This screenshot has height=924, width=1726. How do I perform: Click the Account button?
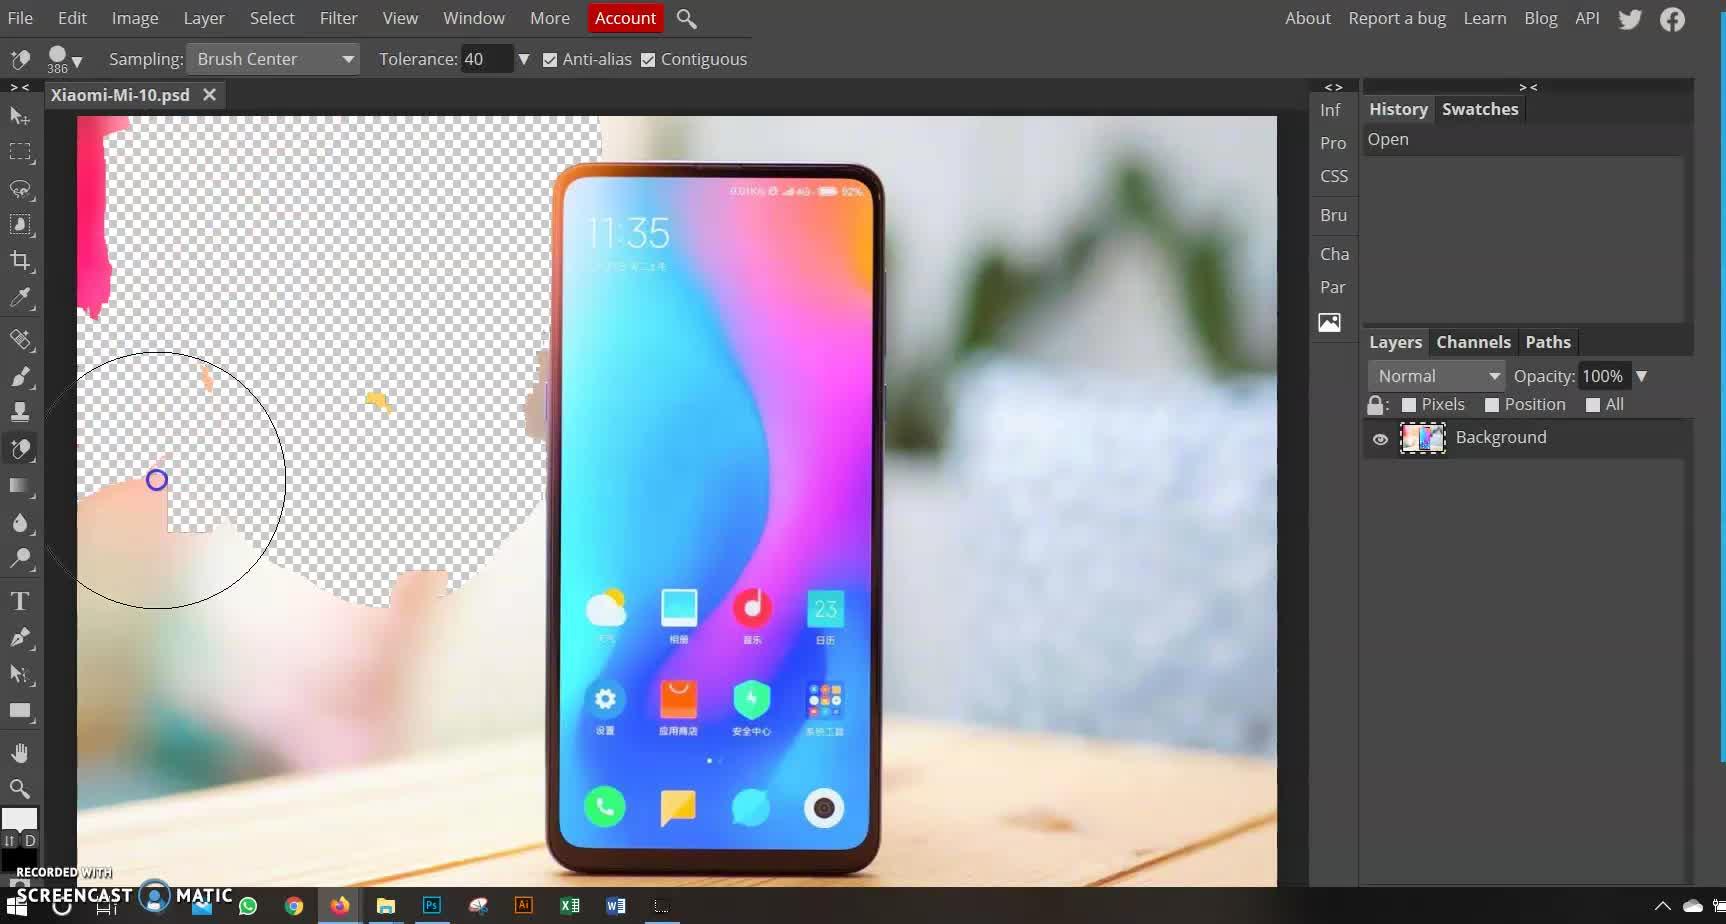click(x=625, y=18)
